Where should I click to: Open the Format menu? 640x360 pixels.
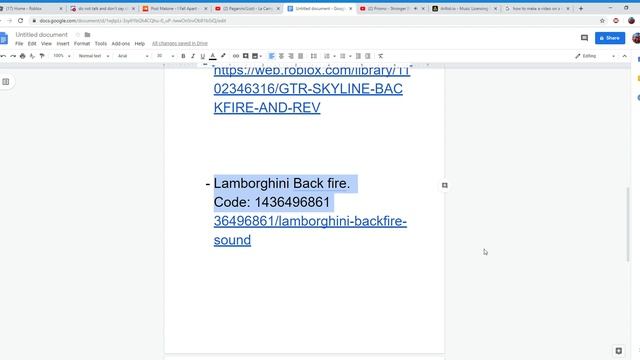82,44
